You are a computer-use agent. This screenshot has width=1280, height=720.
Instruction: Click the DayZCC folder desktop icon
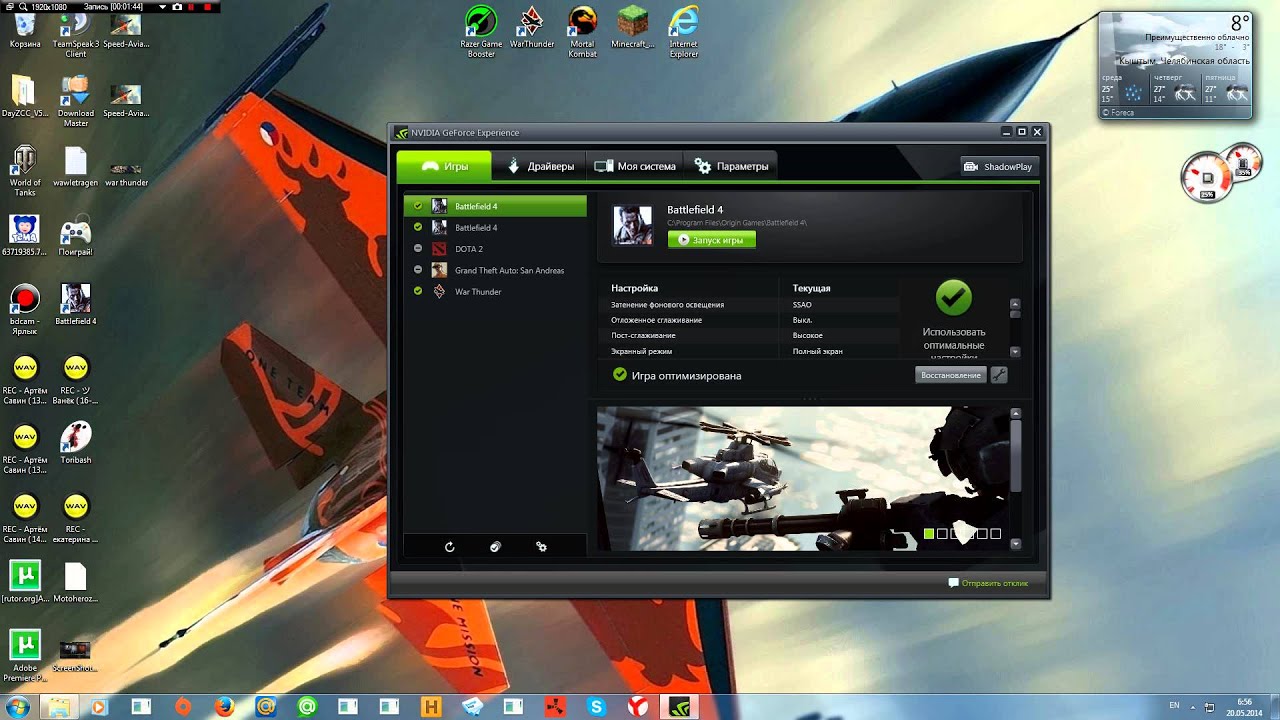pyautogui.click(x=25, y=97)
